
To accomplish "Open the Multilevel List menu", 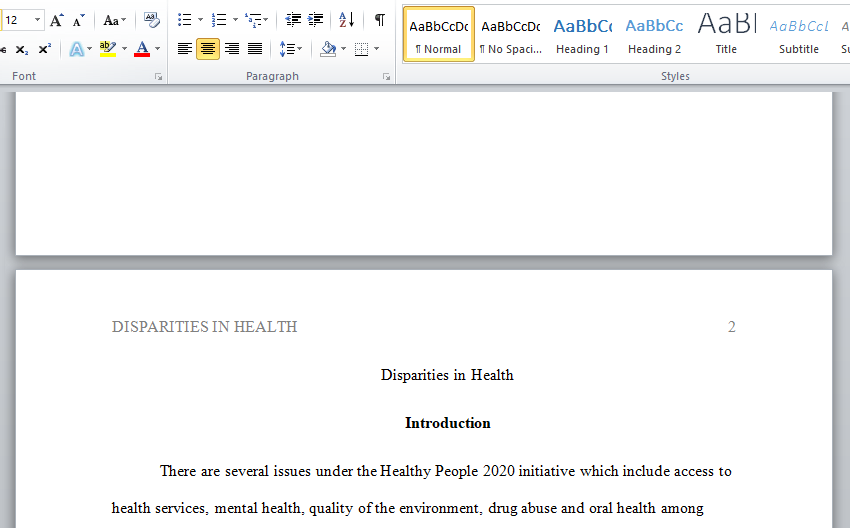I will coord(256,21).
